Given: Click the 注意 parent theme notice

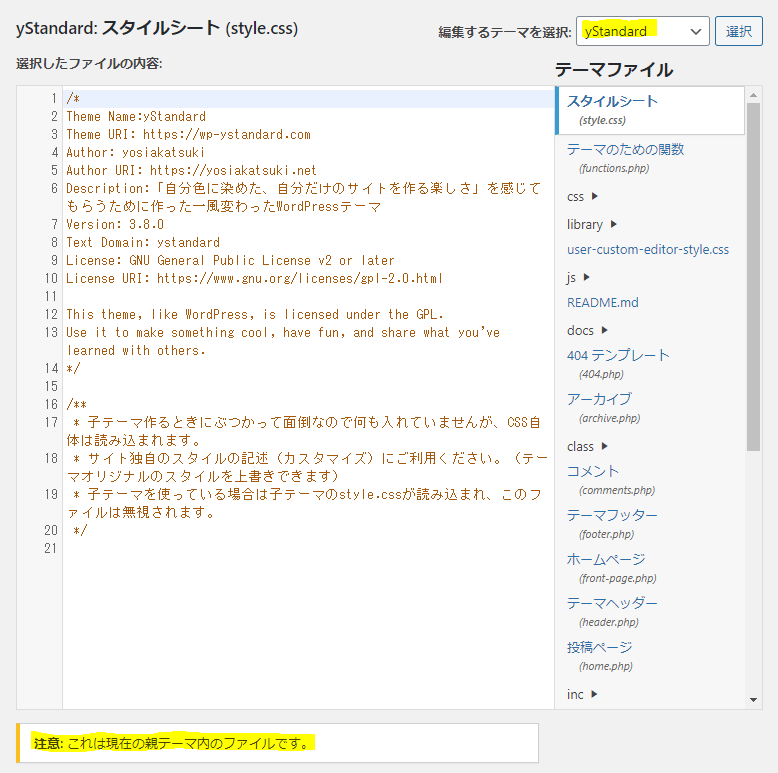Looking at the screenshot, I should coord(277,743).
